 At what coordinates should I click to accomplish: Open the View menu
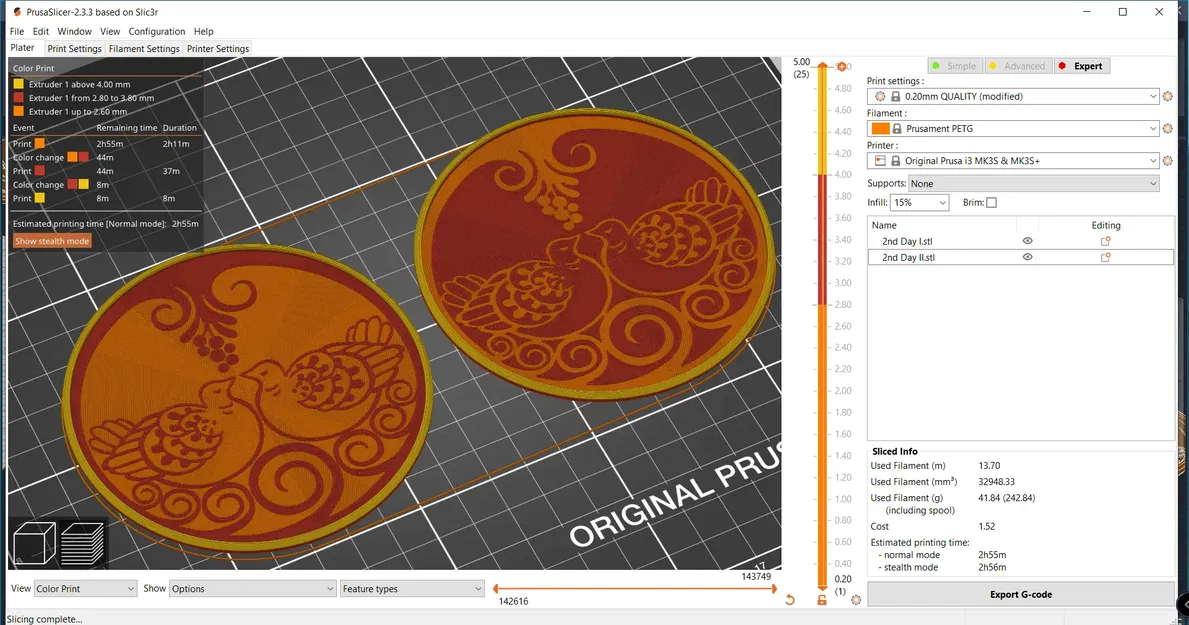click(x=110, y=31)
